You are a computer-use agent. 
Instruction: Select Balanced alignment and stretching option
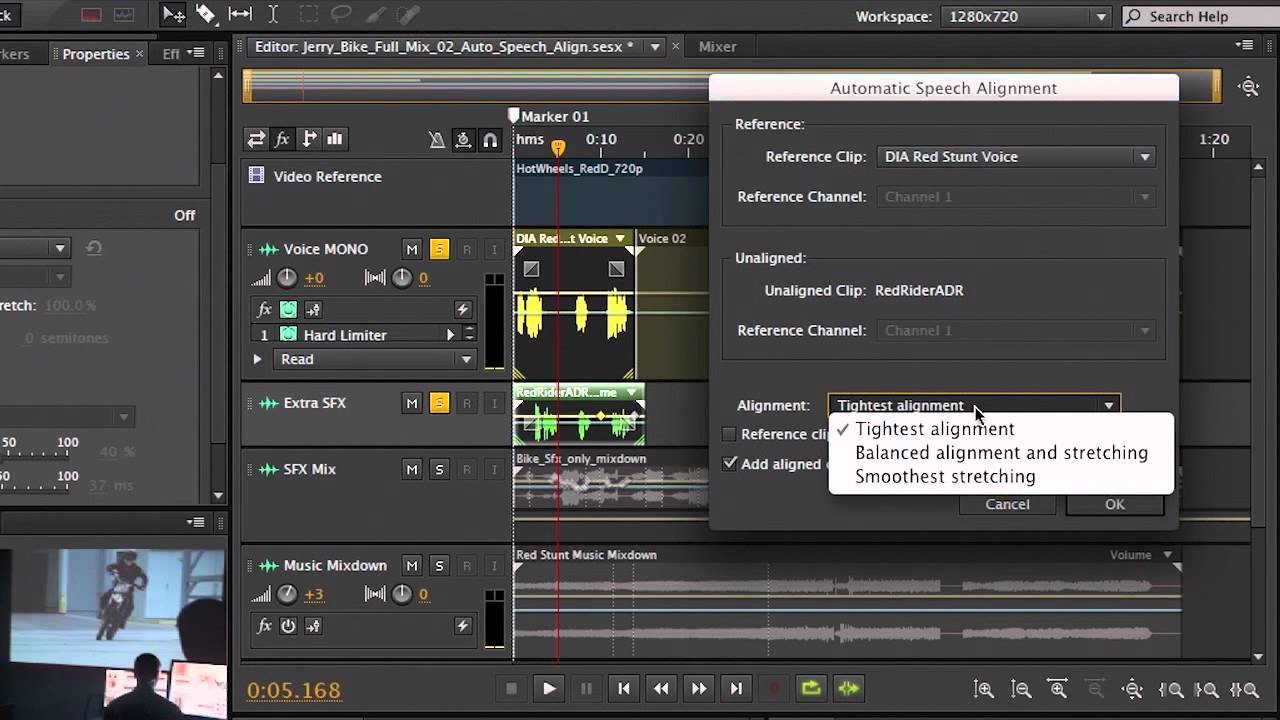(1001, 453)
